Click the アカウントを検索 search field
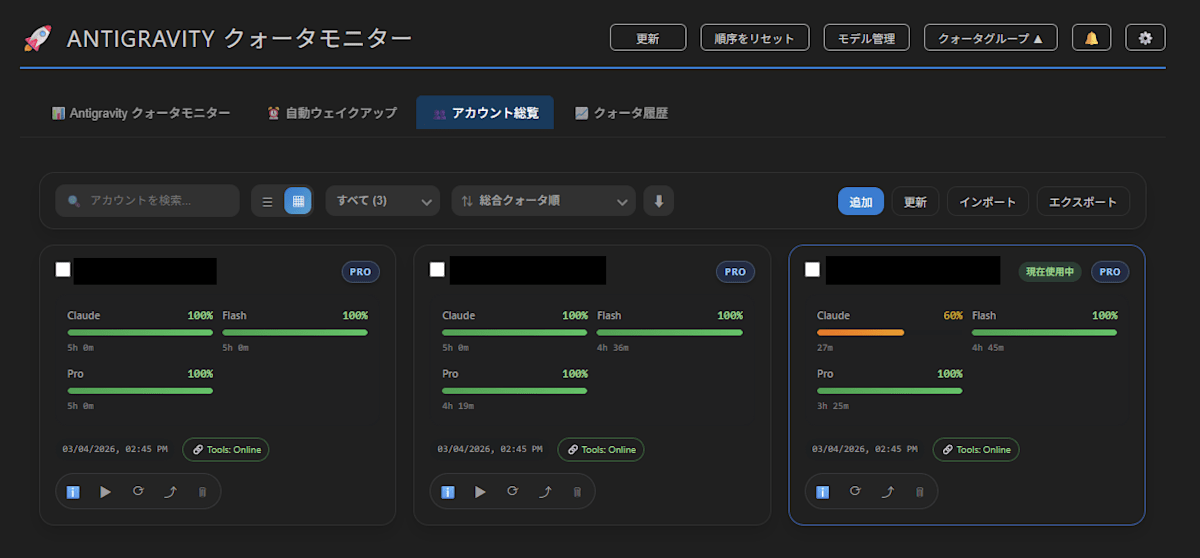The height and width of the screenshot is (558, 1200). [147, 201]
